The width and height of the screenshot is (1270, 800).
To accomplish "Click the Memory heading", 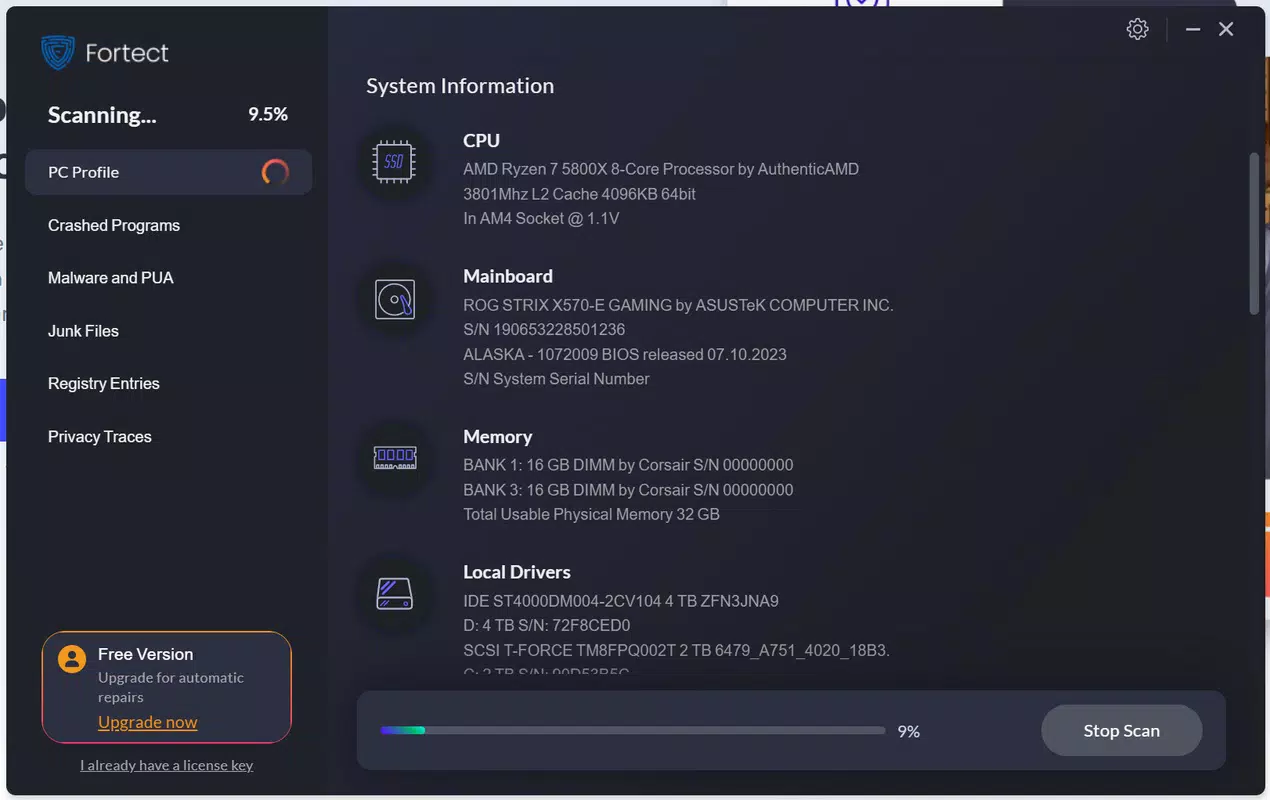I will point(497,437).
